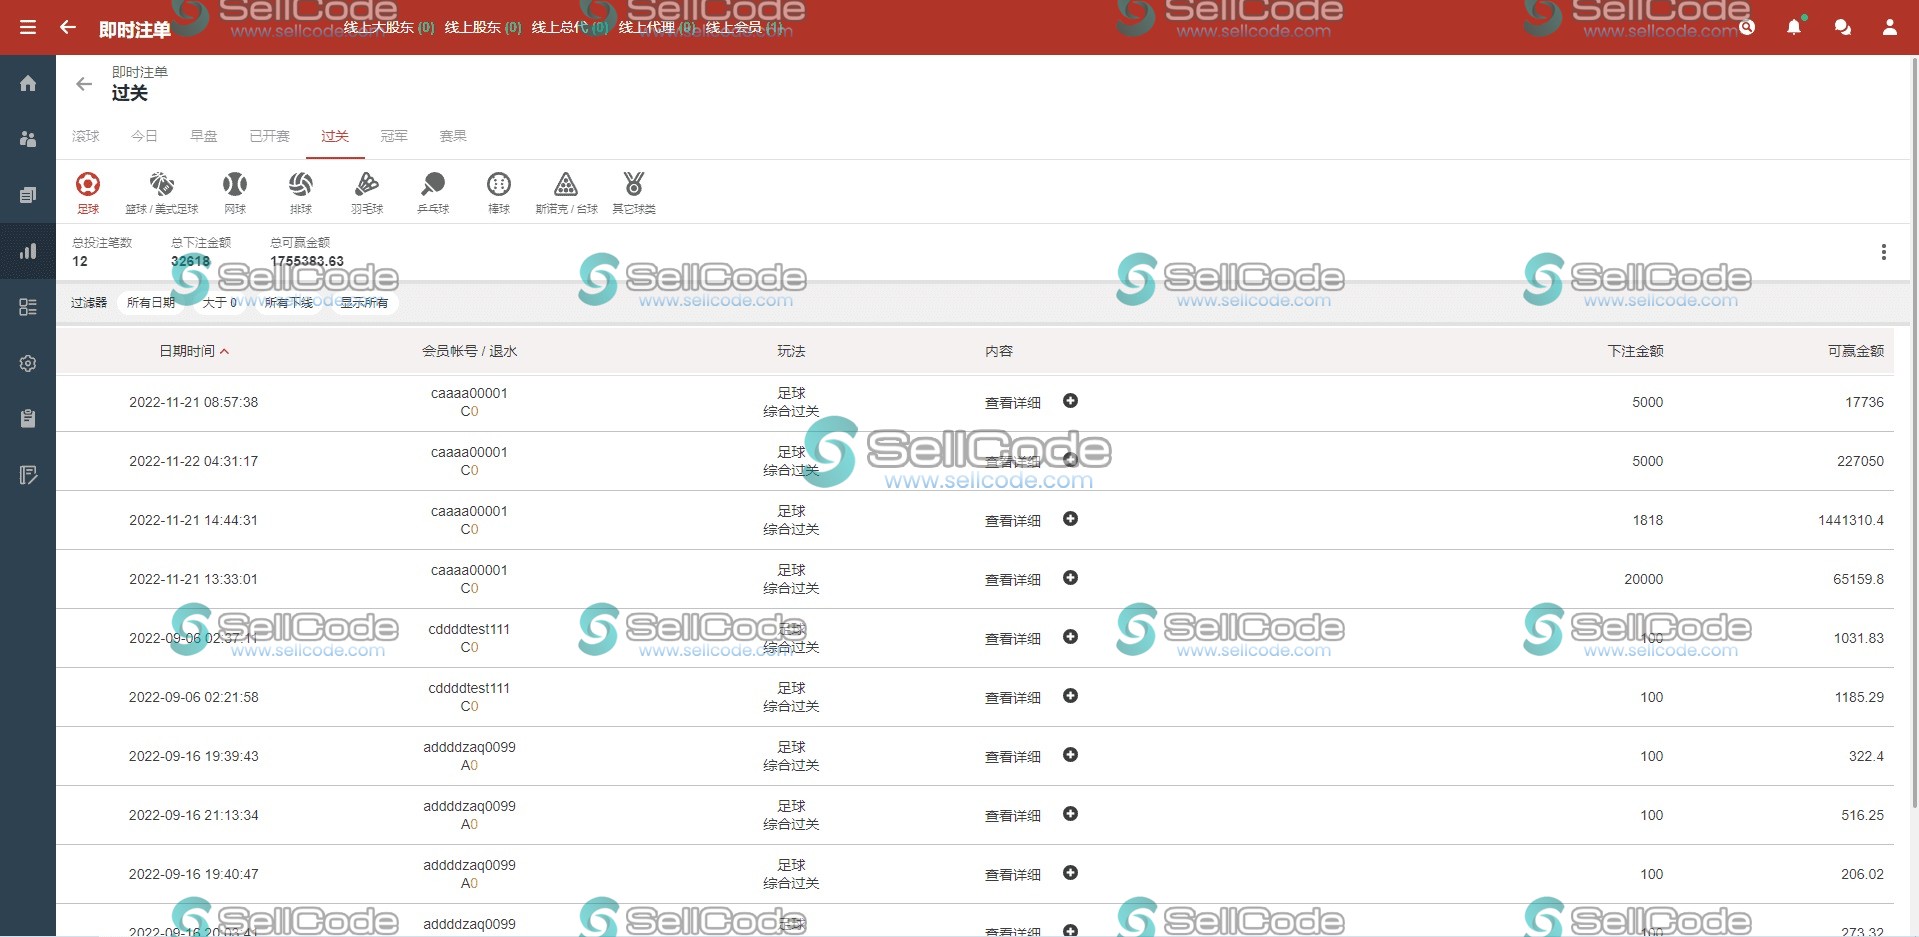
Task: Select the 足球 sport icon
Action: [88, 191]
